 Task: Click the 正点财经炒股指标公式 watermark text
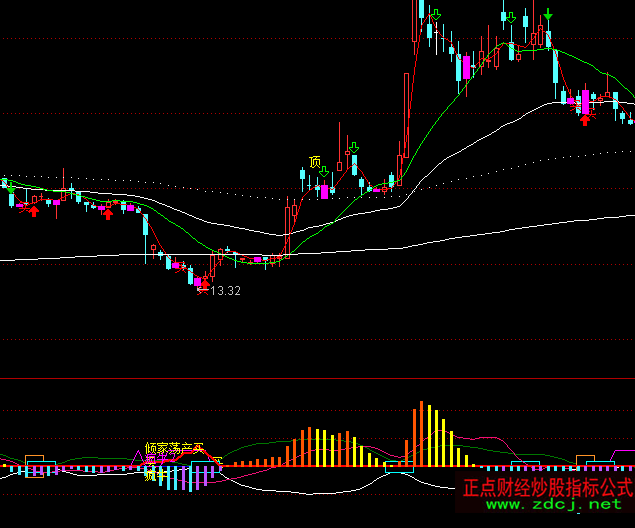pos(547,488)
